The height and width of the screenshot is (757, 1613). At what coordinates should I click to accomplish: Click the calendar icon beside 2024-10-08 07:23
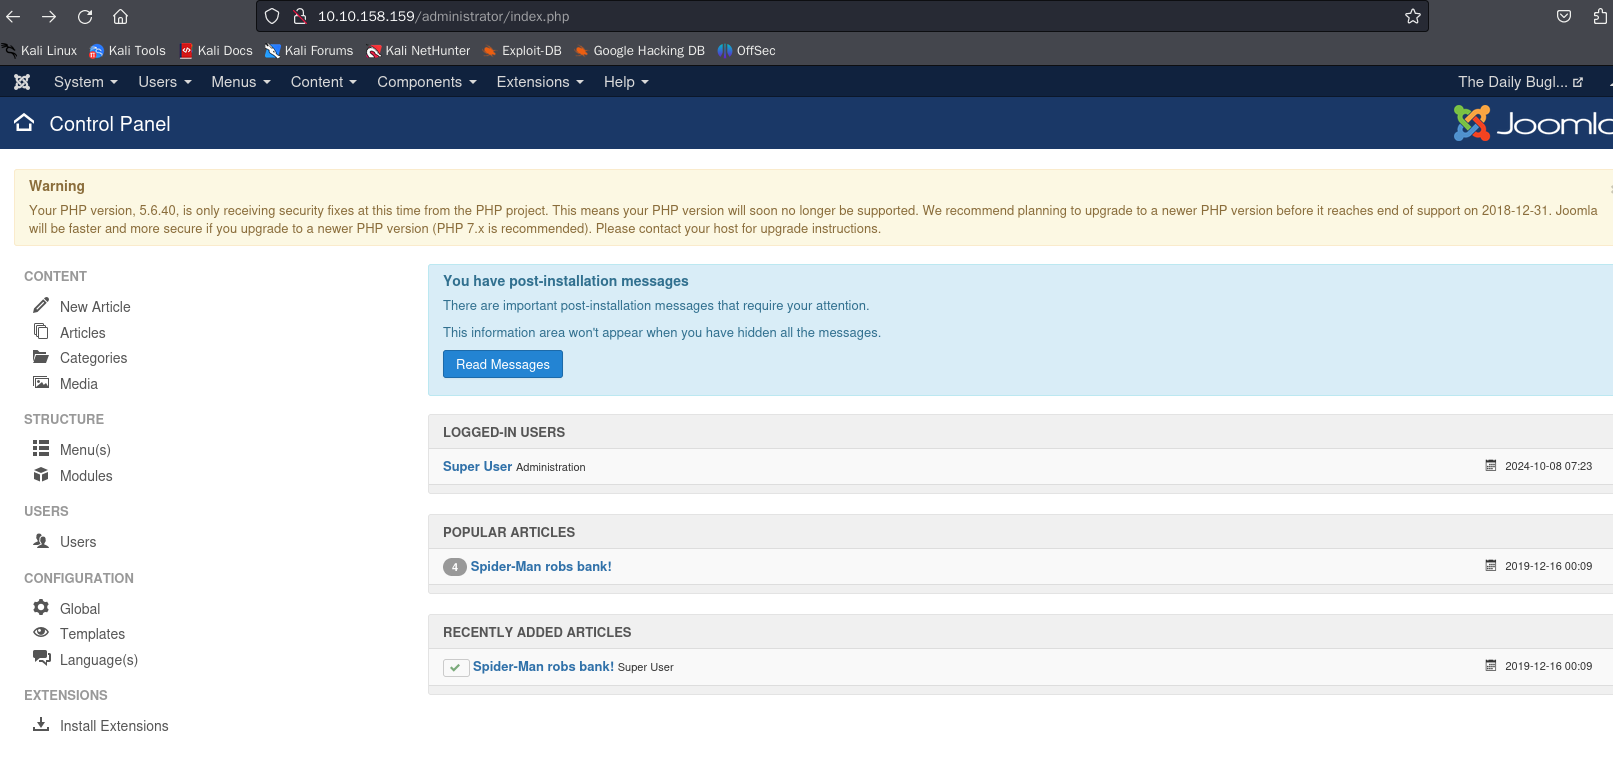pyautogui.click(x=1491, y=466)
